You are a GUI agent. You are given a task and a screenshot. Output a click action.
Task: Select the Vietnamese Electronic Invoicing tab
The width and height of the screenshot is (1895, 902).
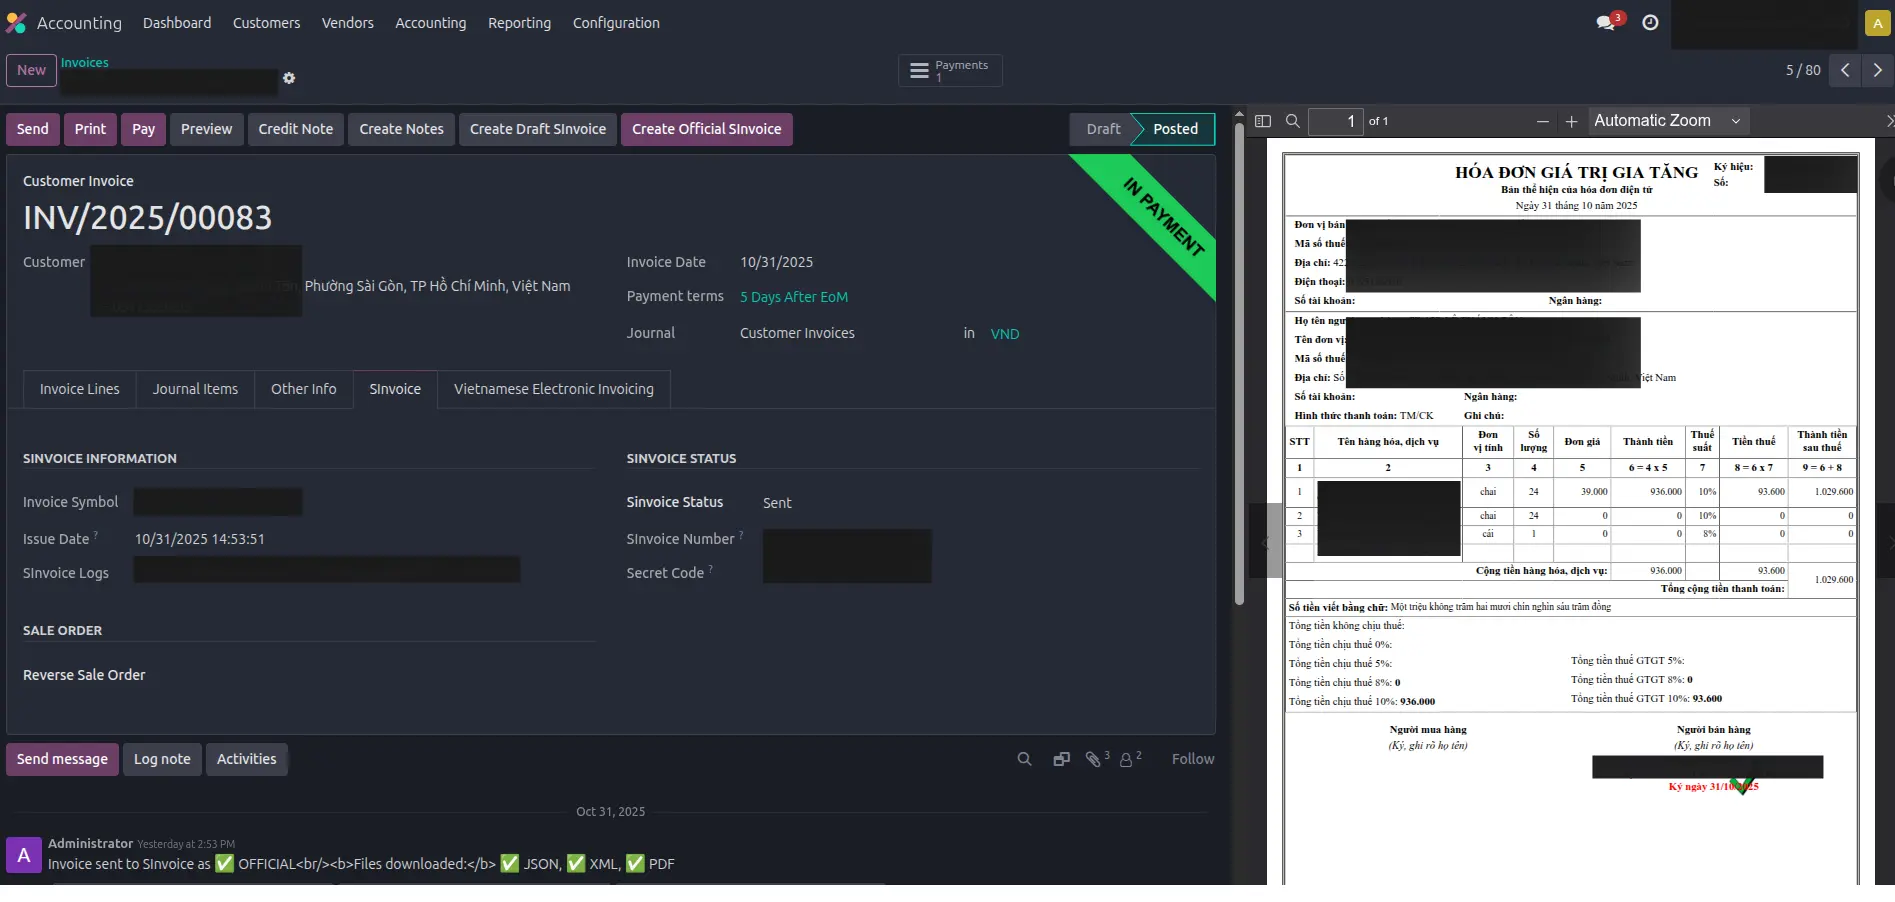pos(553,389)
